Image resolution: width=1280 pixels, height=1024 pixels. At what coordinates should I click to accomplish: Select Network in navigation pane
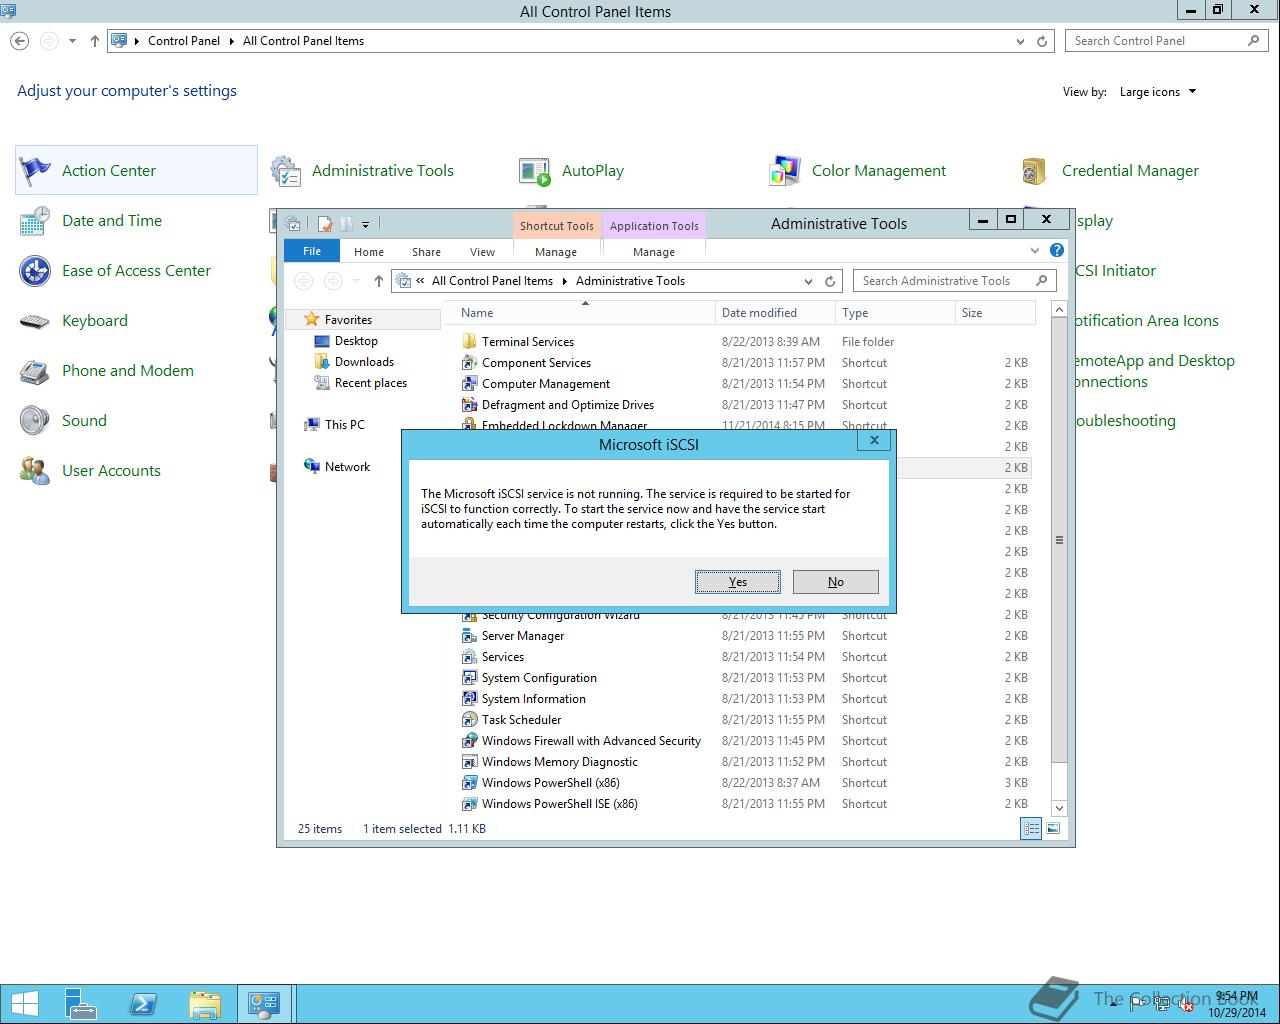[x=347, y=467]
